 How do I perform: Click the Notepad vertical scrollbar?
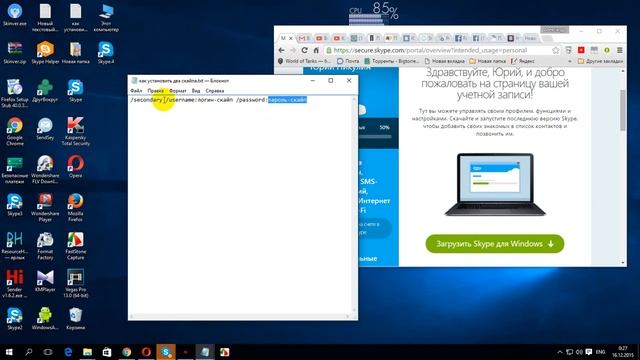tap(354, 204)
